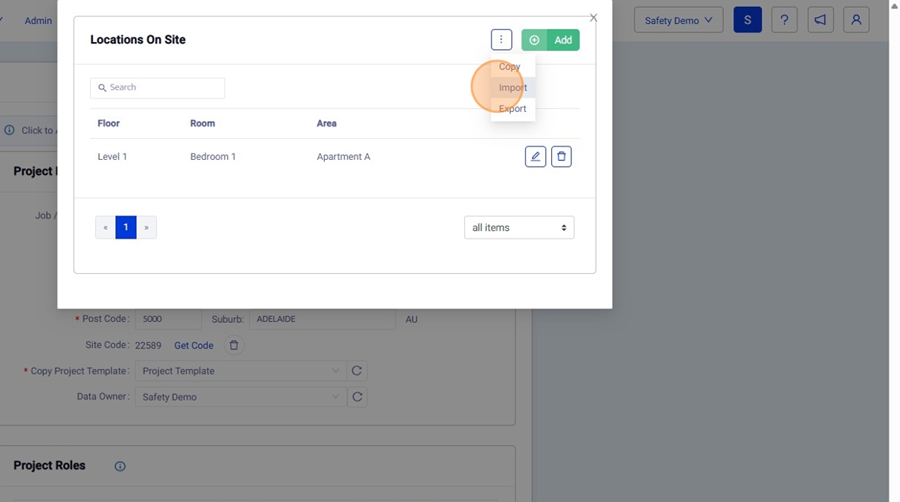Refresh the Data Owner list
The width and height of the screenshot is (900, 502).
pos(357,397)
